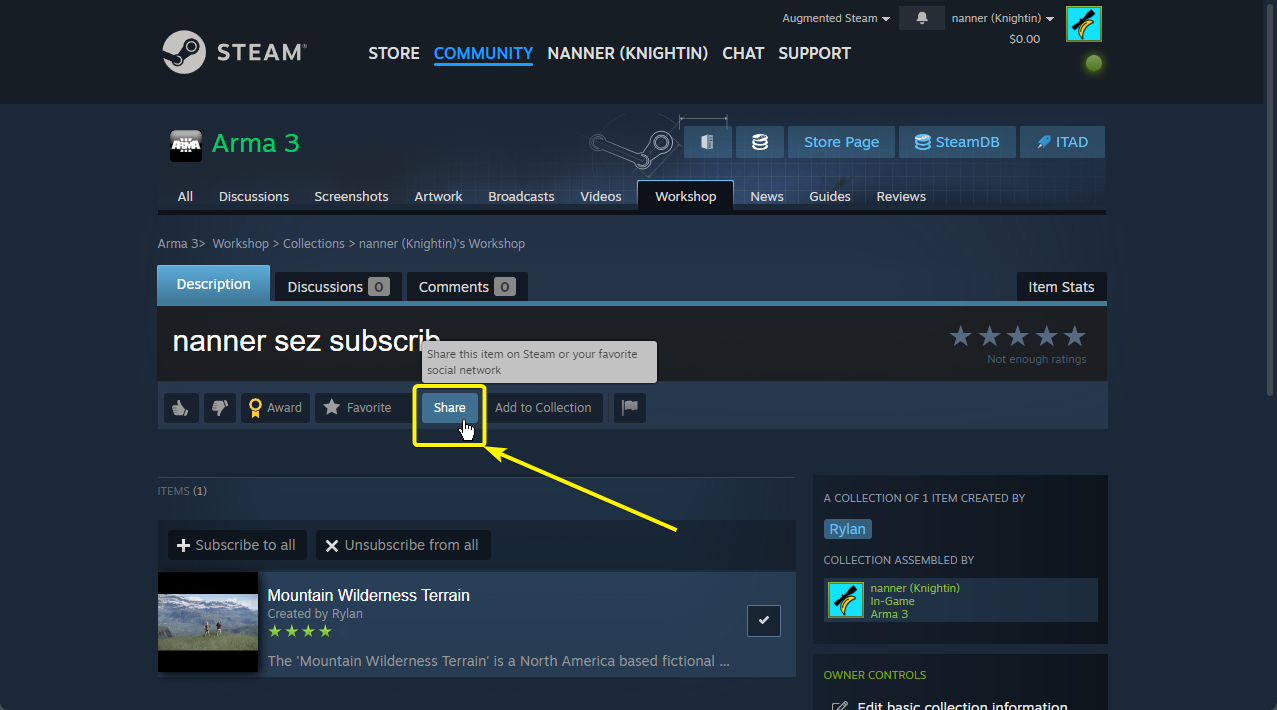The height and width of the screenshot is (710, 1277).
Task: Open the Store Page button
Action: click(841, 142)
